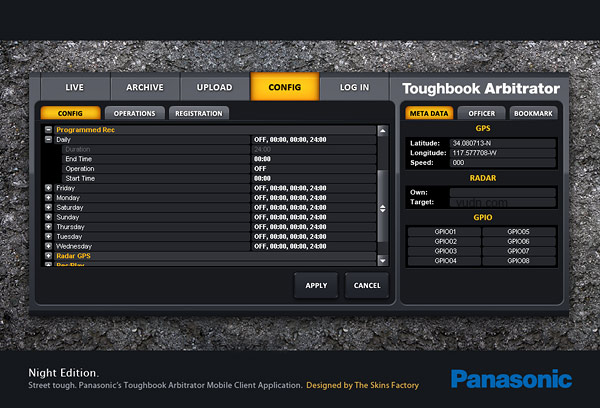Expand the Tuesday schedule row

click(48, 236)
